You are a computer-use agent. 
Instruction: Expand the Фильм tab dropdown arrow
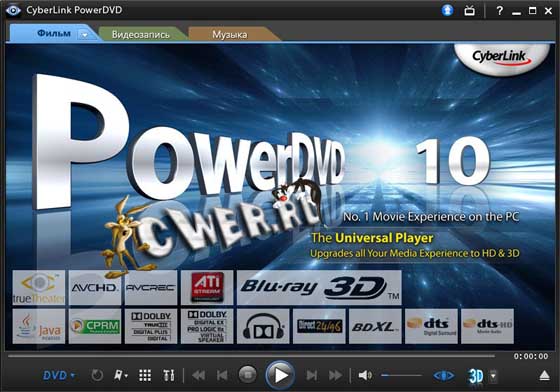click(85, 35)
